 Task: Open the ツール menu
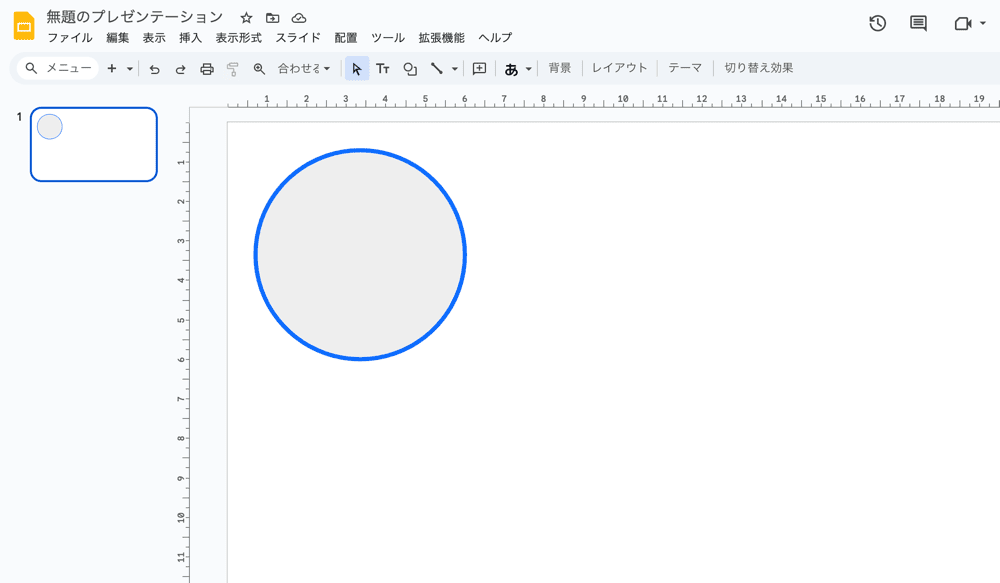point(388,38)
